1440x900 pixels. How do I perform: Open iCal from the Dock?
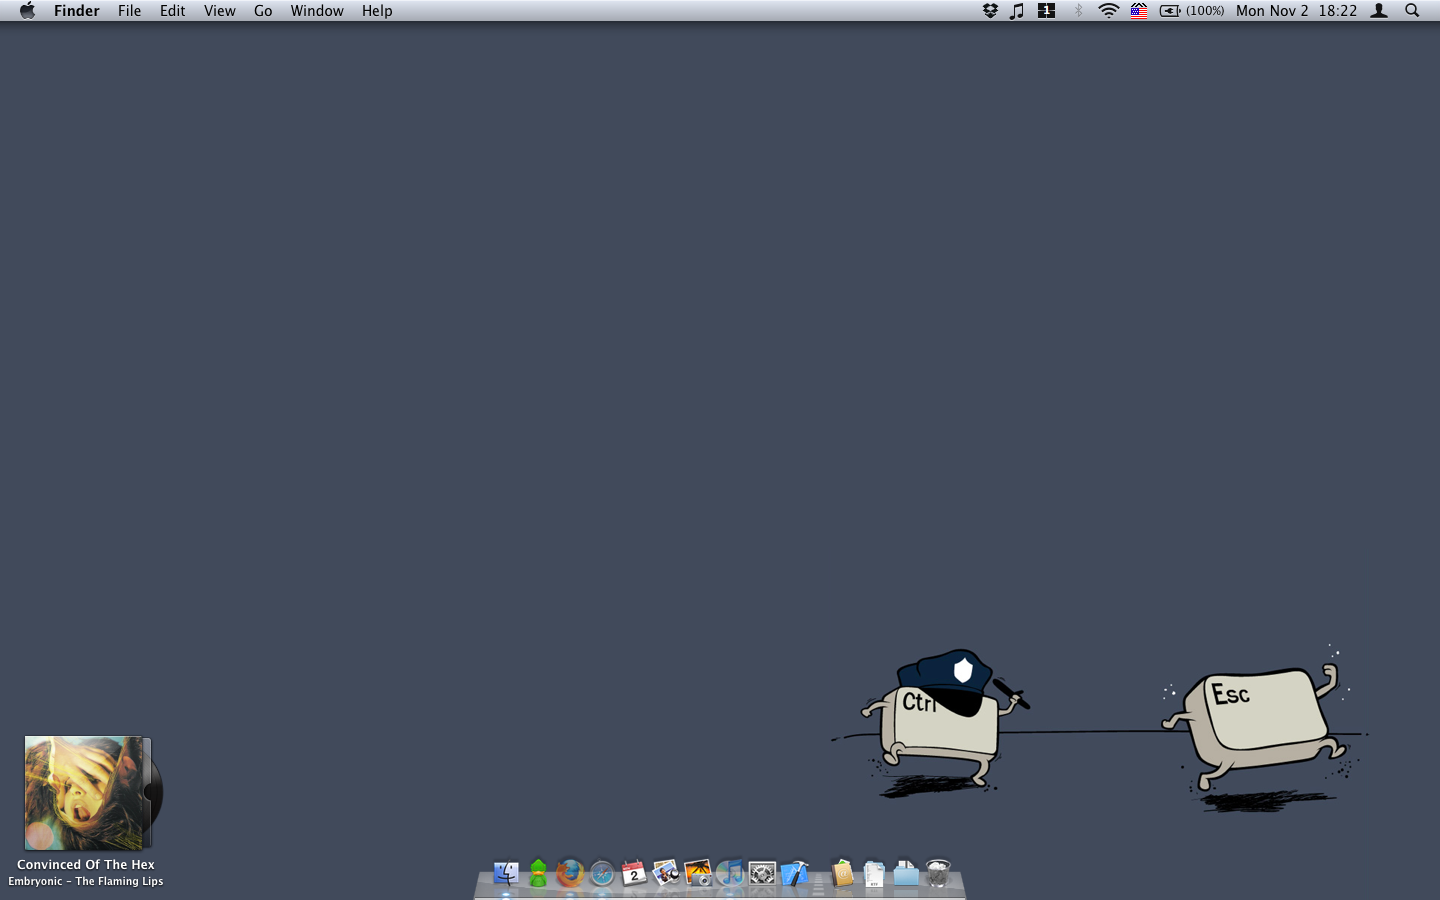(634, 873)
